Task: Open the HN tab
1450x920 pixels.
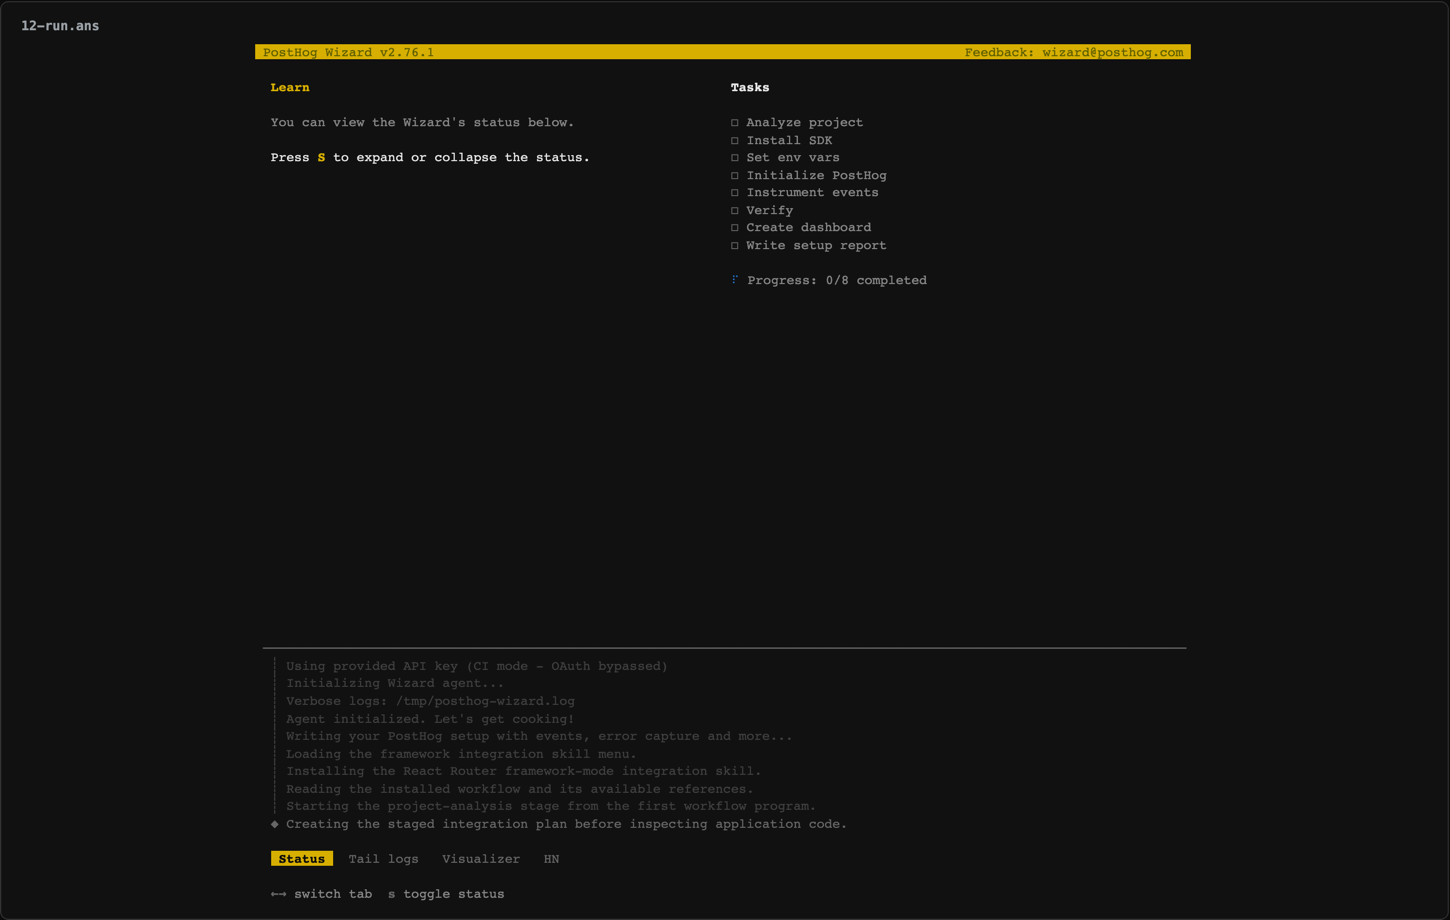Action: [551, 859]
